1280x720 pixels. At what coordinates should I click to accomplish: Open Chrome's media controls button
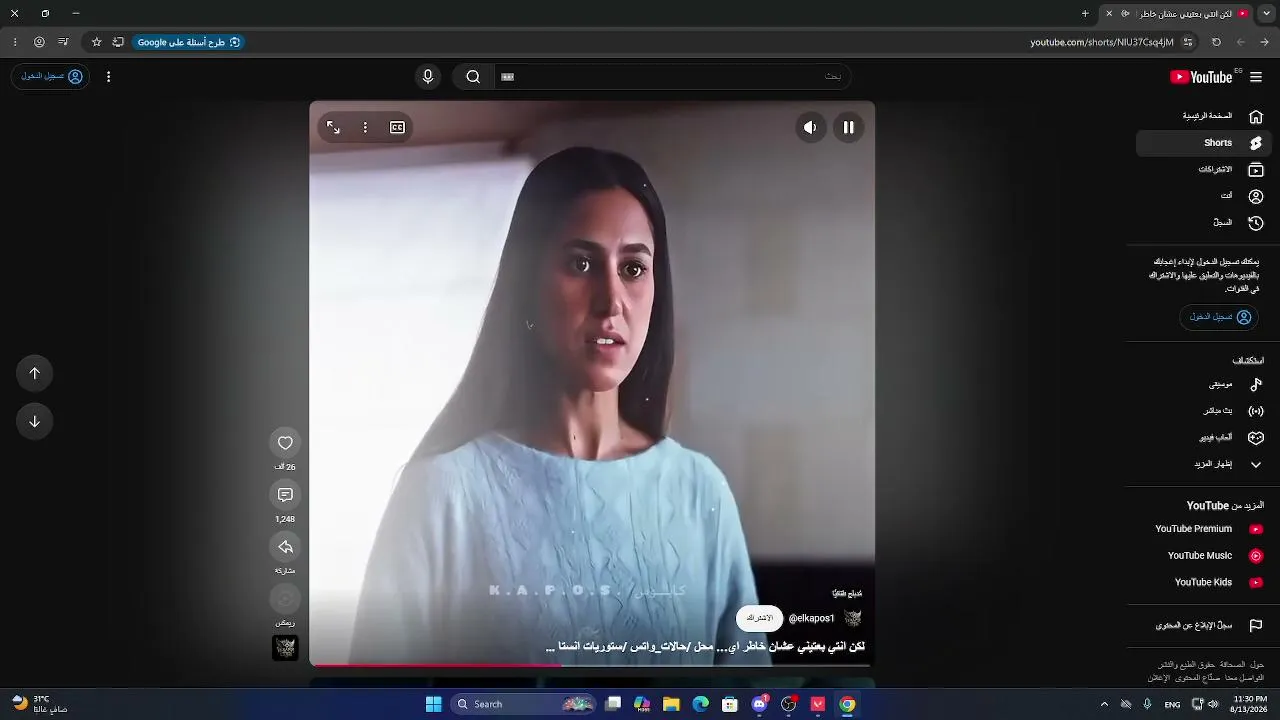coord(63,42)
